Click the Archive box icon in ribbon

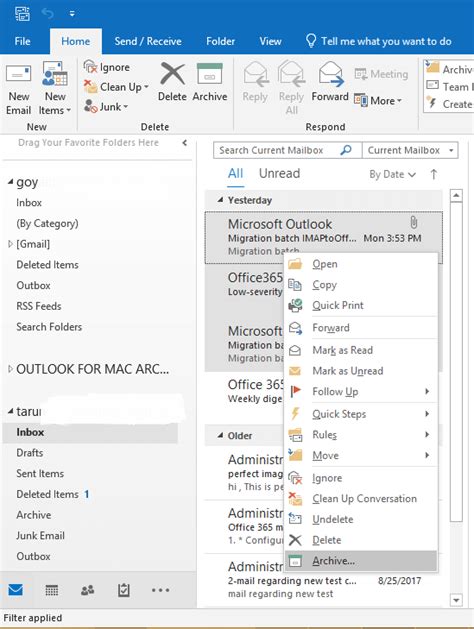[210, 73]
